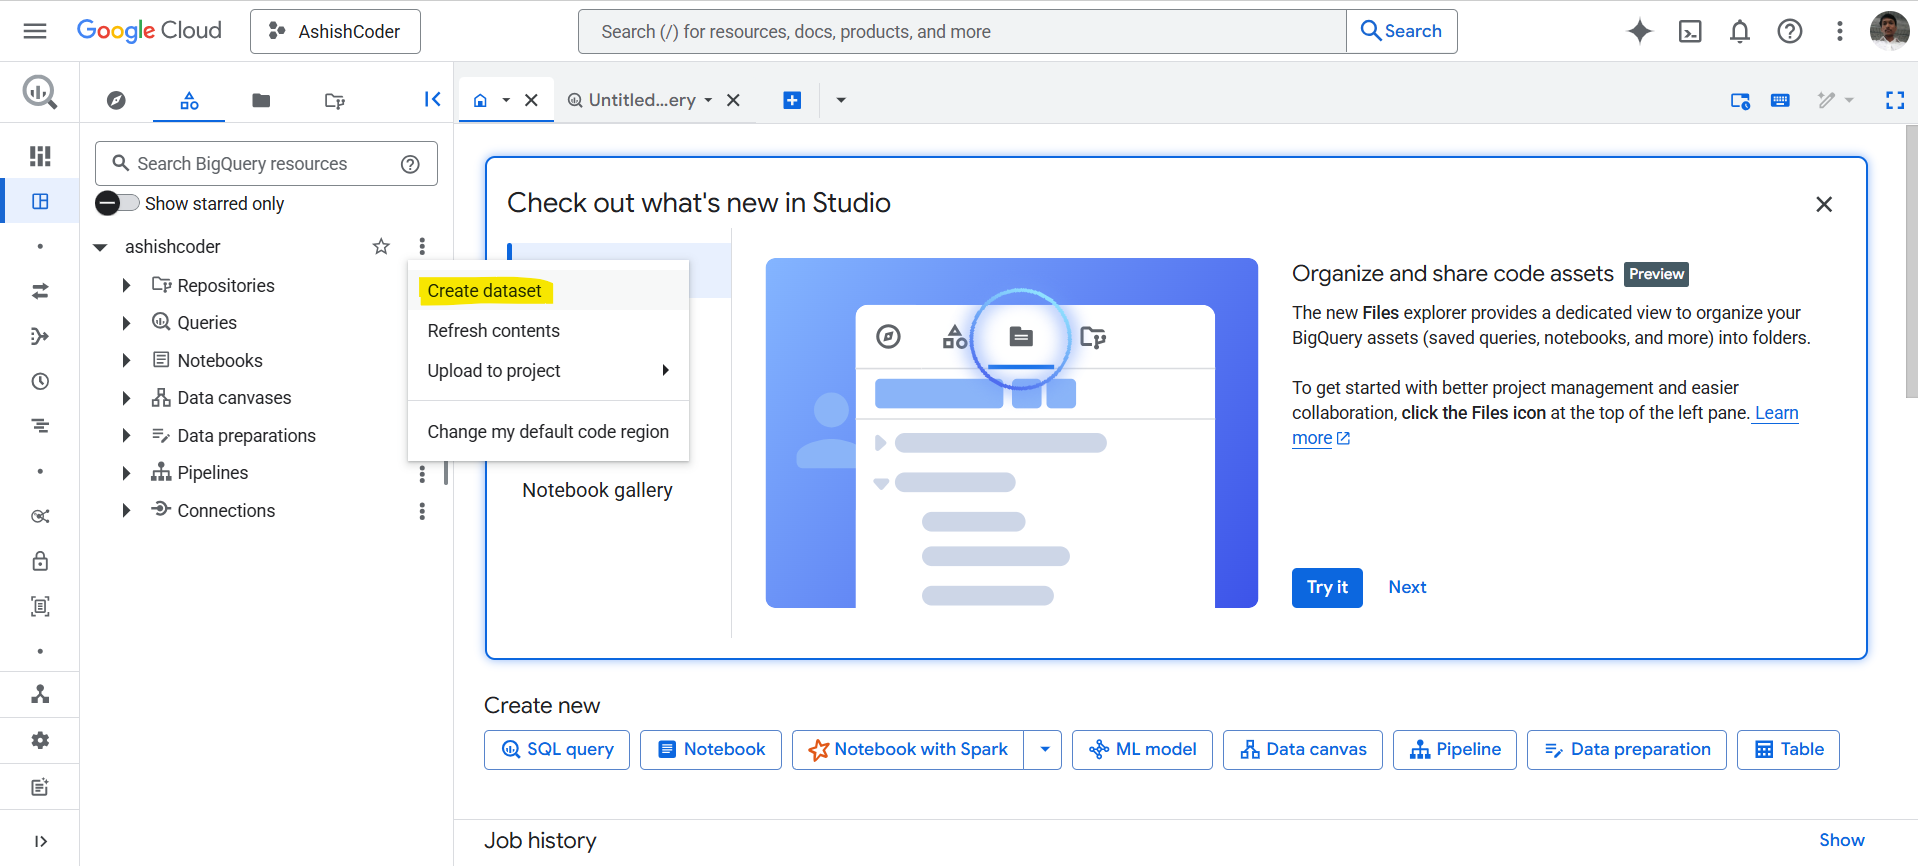Select the Notebook gallery item
This screenshot has width=1918, height=866.
(597, 490)
